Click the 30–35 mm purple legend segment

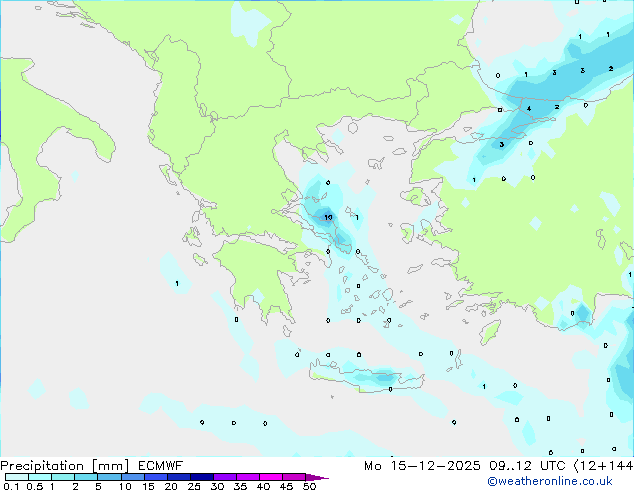click(225, 477)
